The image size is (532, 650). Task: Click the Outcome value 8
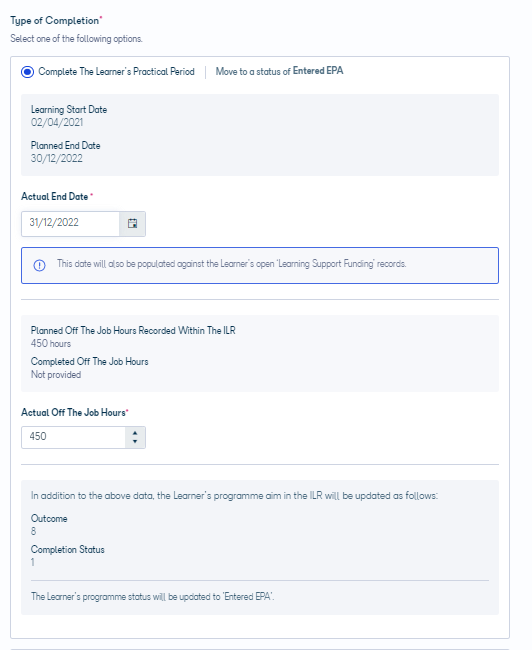pyautogui.click(x=34, y=531)
